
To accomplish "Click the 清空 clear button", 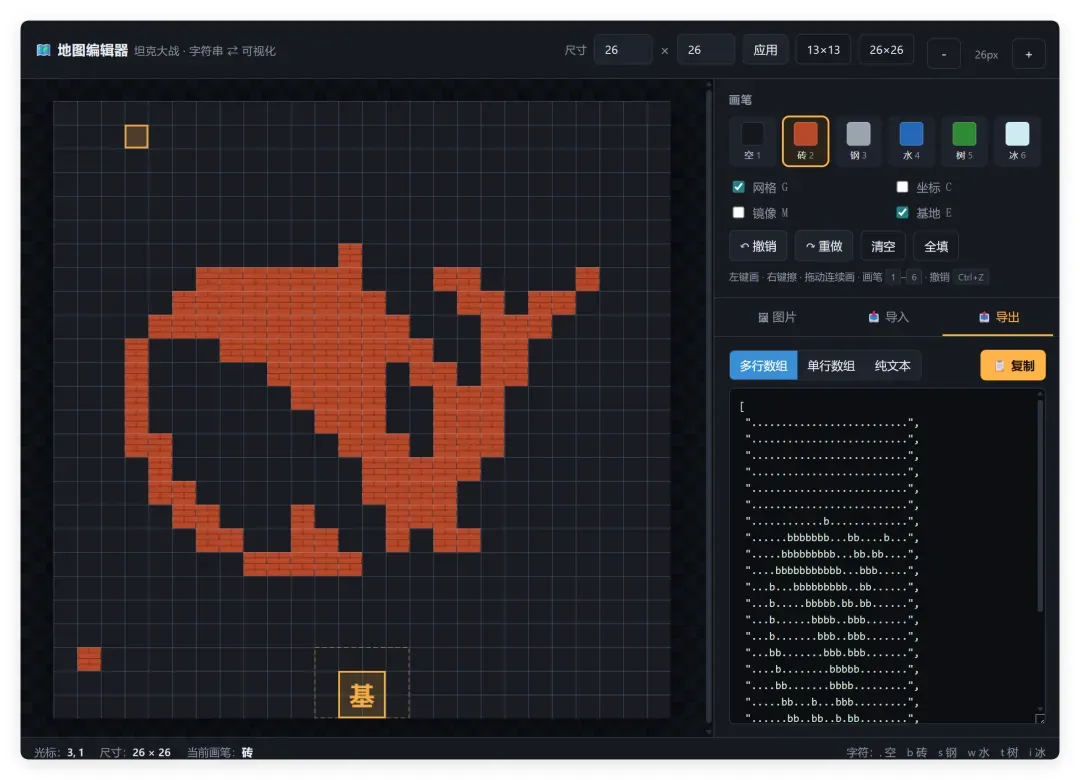I will coord(883,246).
